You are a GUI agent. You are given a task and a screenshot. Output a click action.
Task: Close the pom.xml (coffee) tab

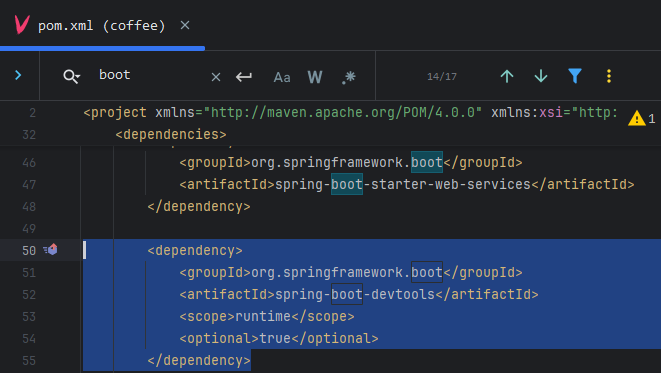click(x=185, y=25)
